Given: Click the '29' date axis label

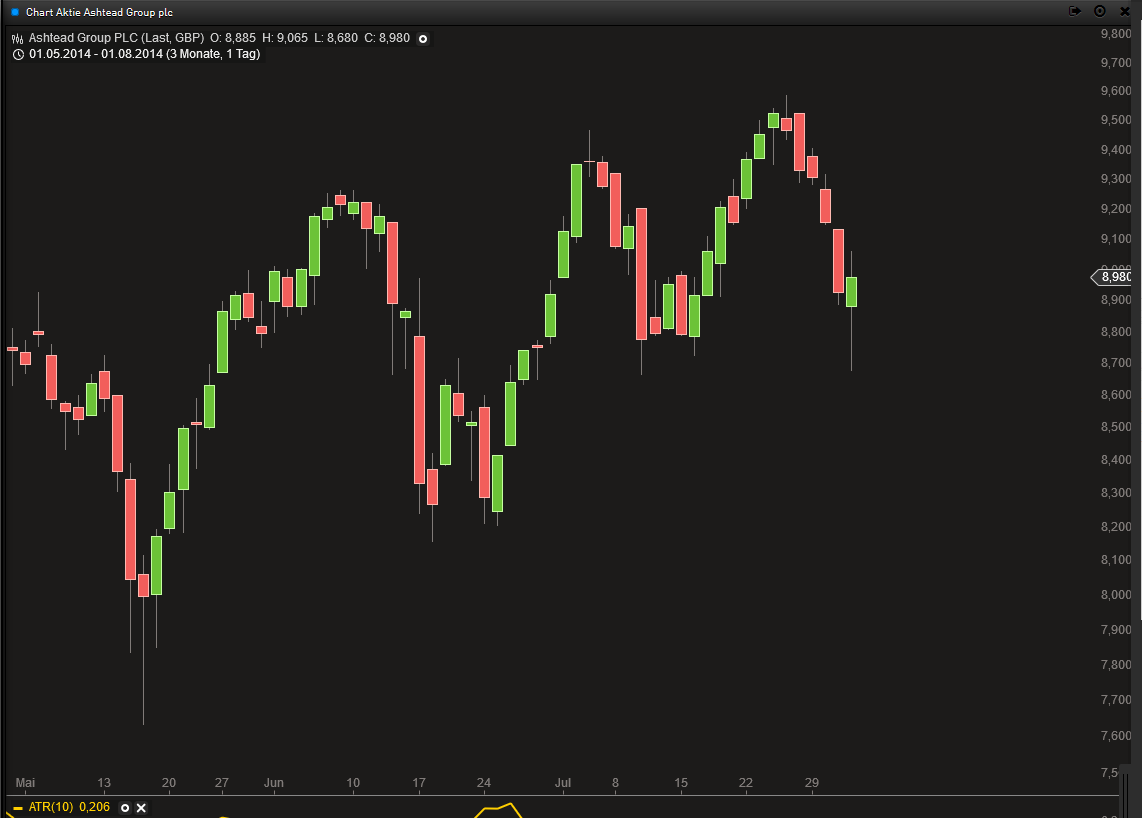Looking at the screenshot, I should (812, 783).
